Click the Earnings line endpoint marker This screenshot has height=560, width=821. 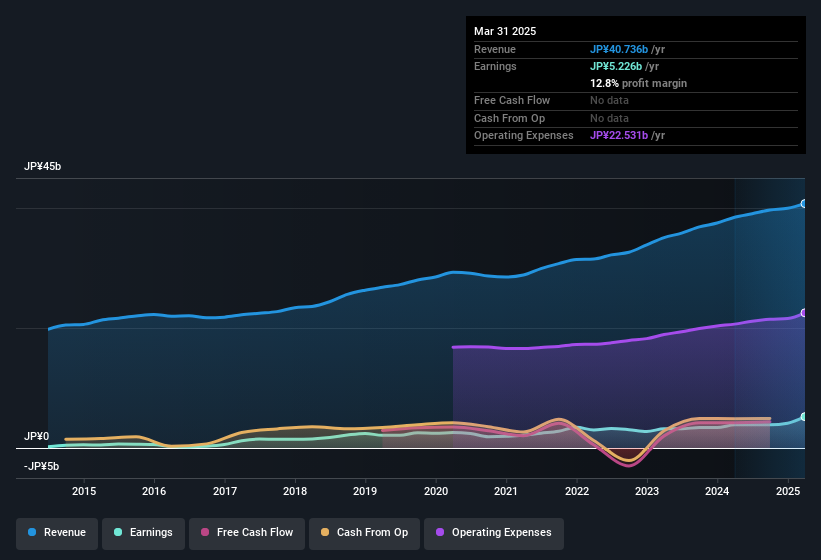804,417
